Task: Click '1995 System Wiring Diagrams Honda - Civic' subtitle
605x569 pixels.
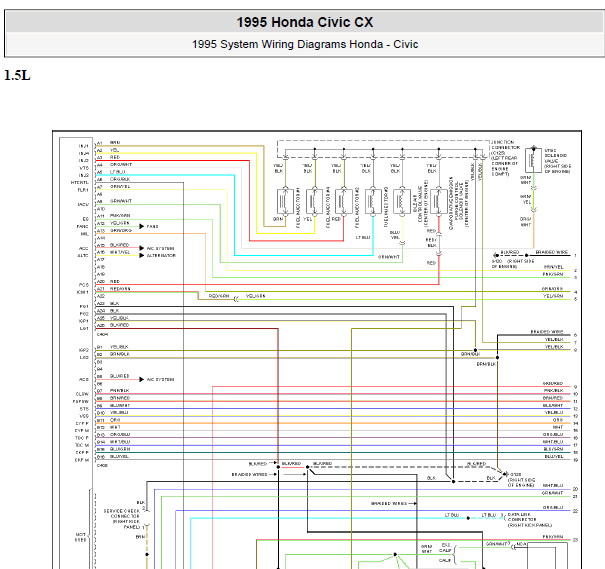Action: (305, 44)
